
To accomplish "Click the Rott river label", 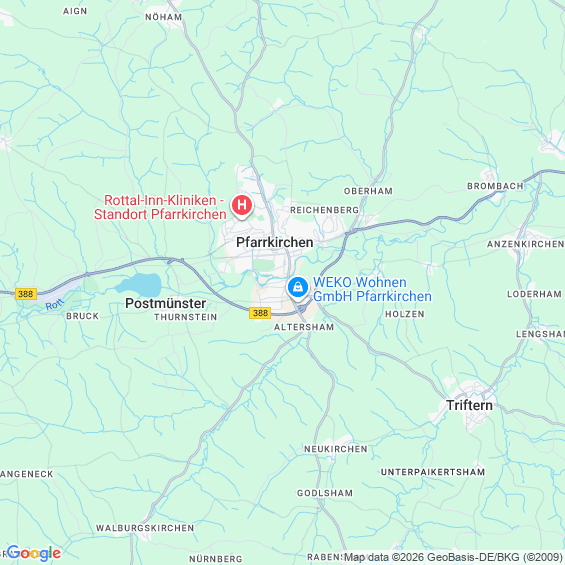I will (54, 305).
